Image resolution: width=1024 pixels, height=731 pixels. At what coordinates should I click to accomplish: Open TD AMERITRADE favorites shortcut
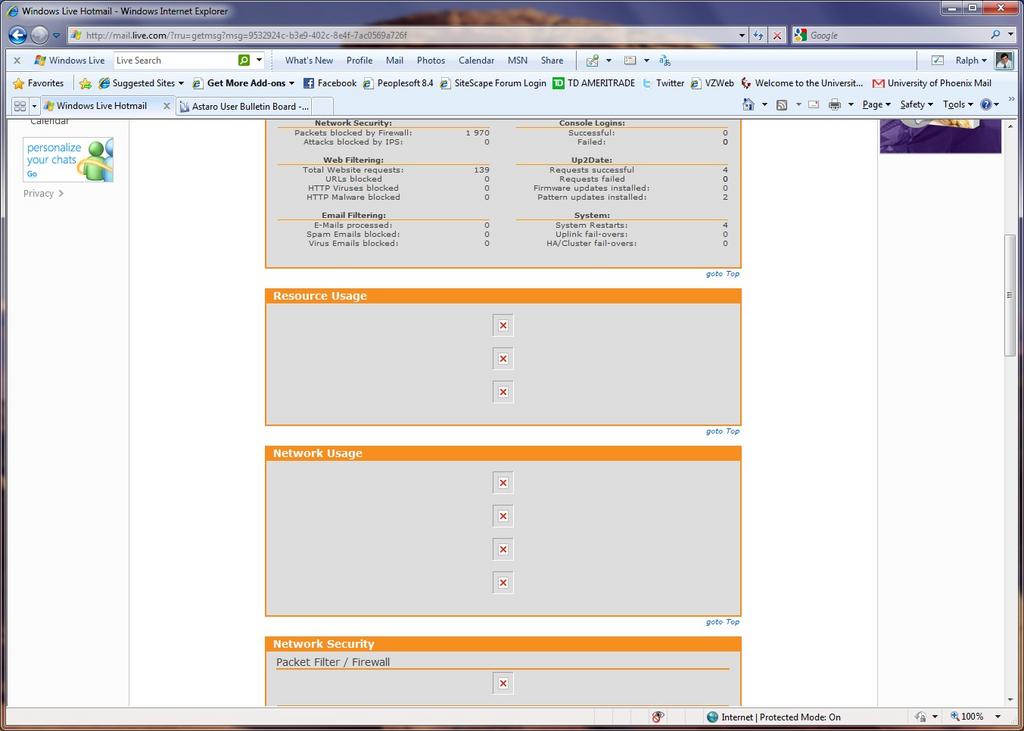(594, 83)
